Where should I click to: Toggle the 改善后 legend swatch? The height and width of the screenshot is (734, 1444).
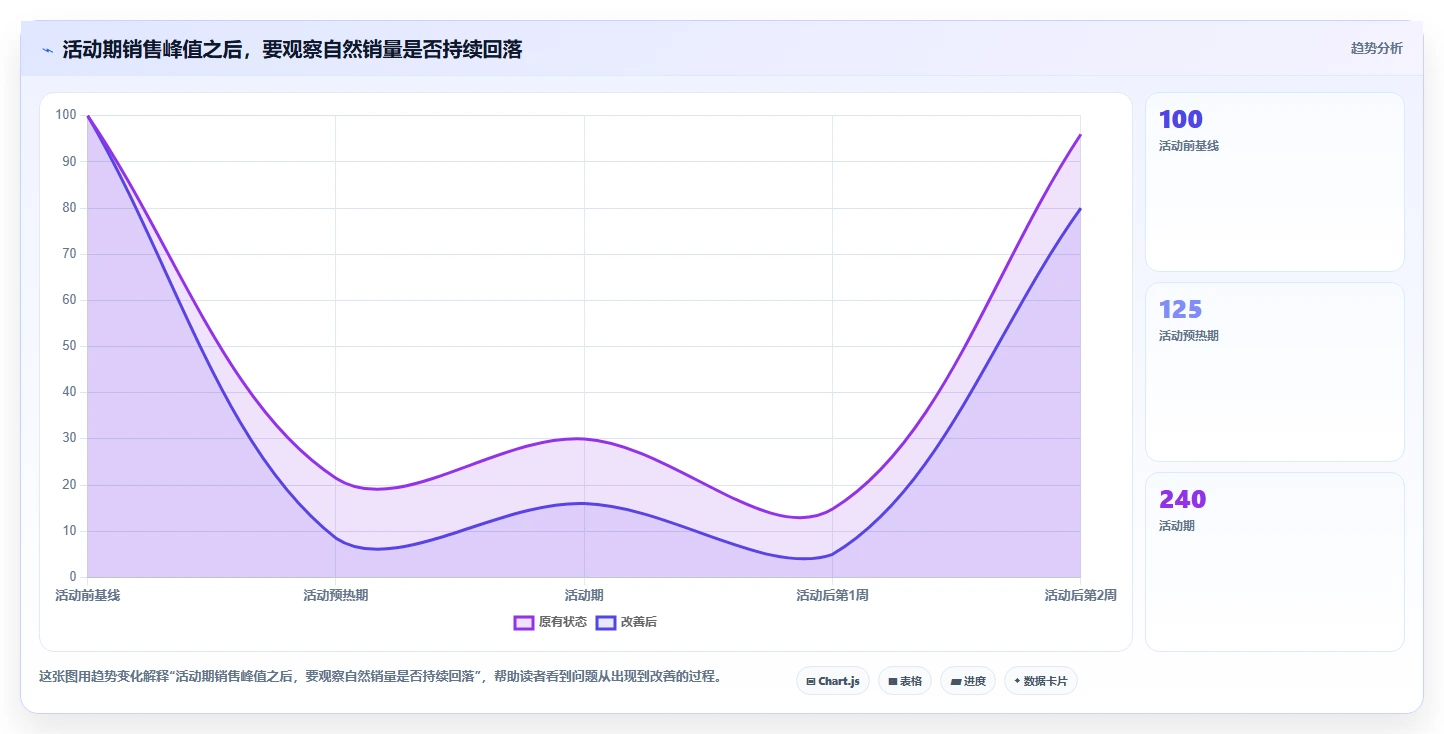coord(605,622)
